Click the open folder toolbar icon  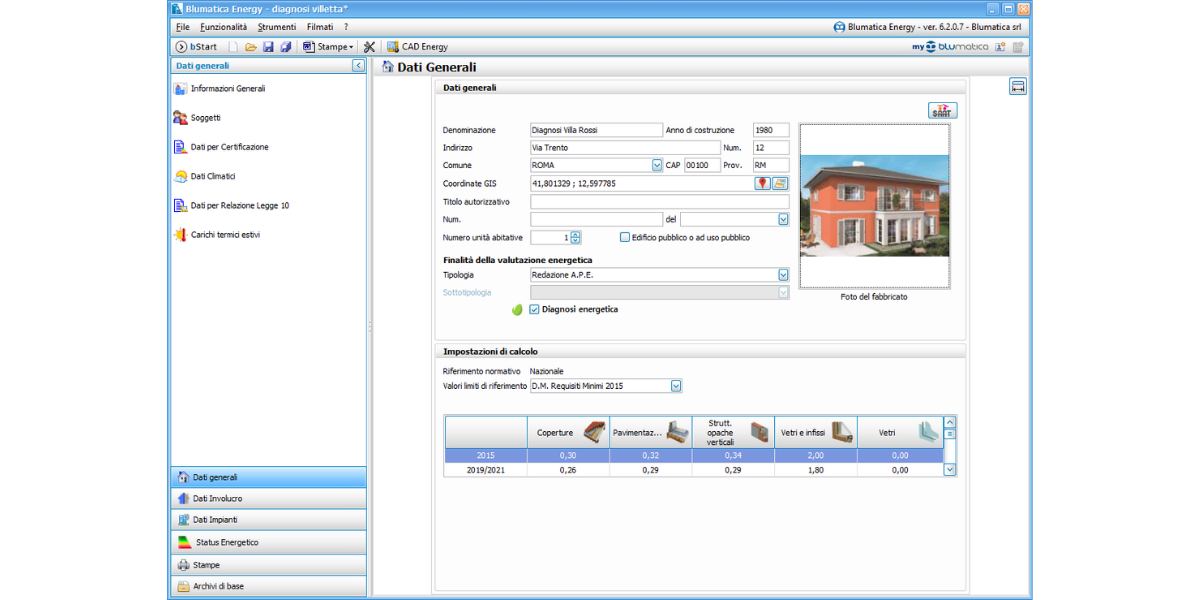coord(251,47)
